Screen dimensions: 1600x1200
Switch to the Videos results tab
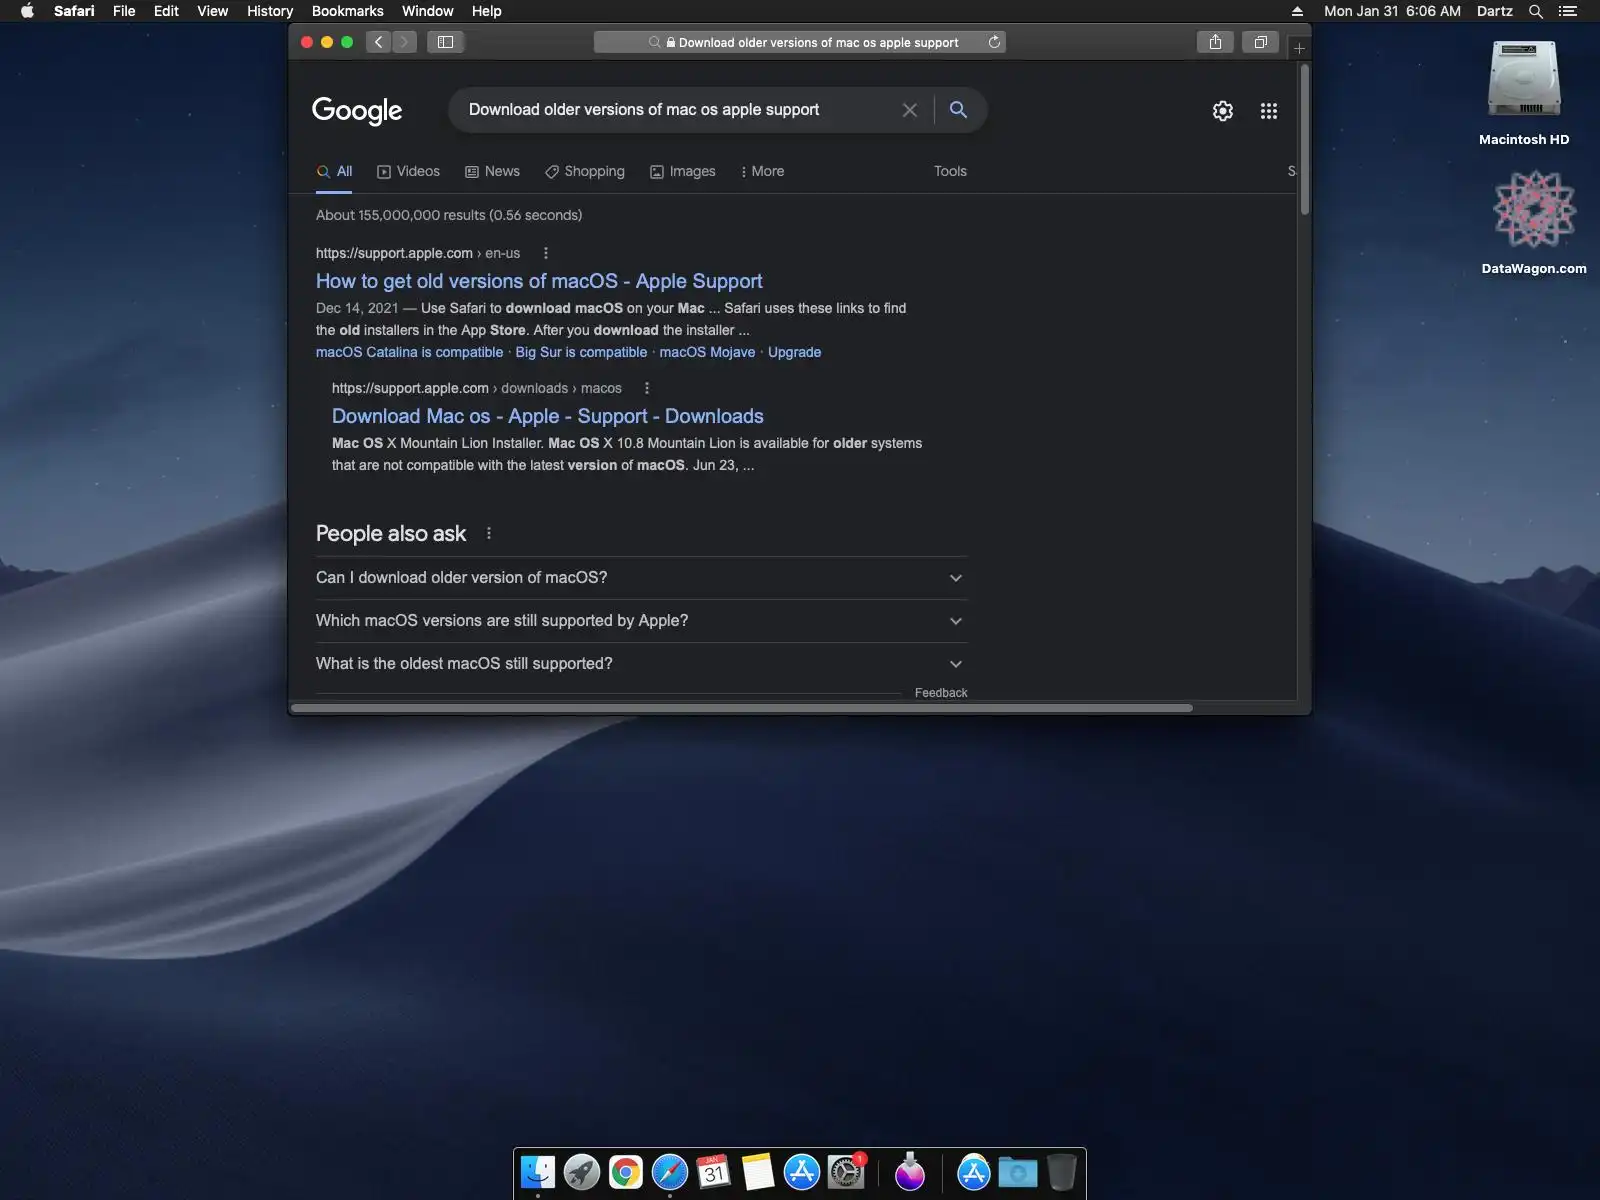click(408, 171)
